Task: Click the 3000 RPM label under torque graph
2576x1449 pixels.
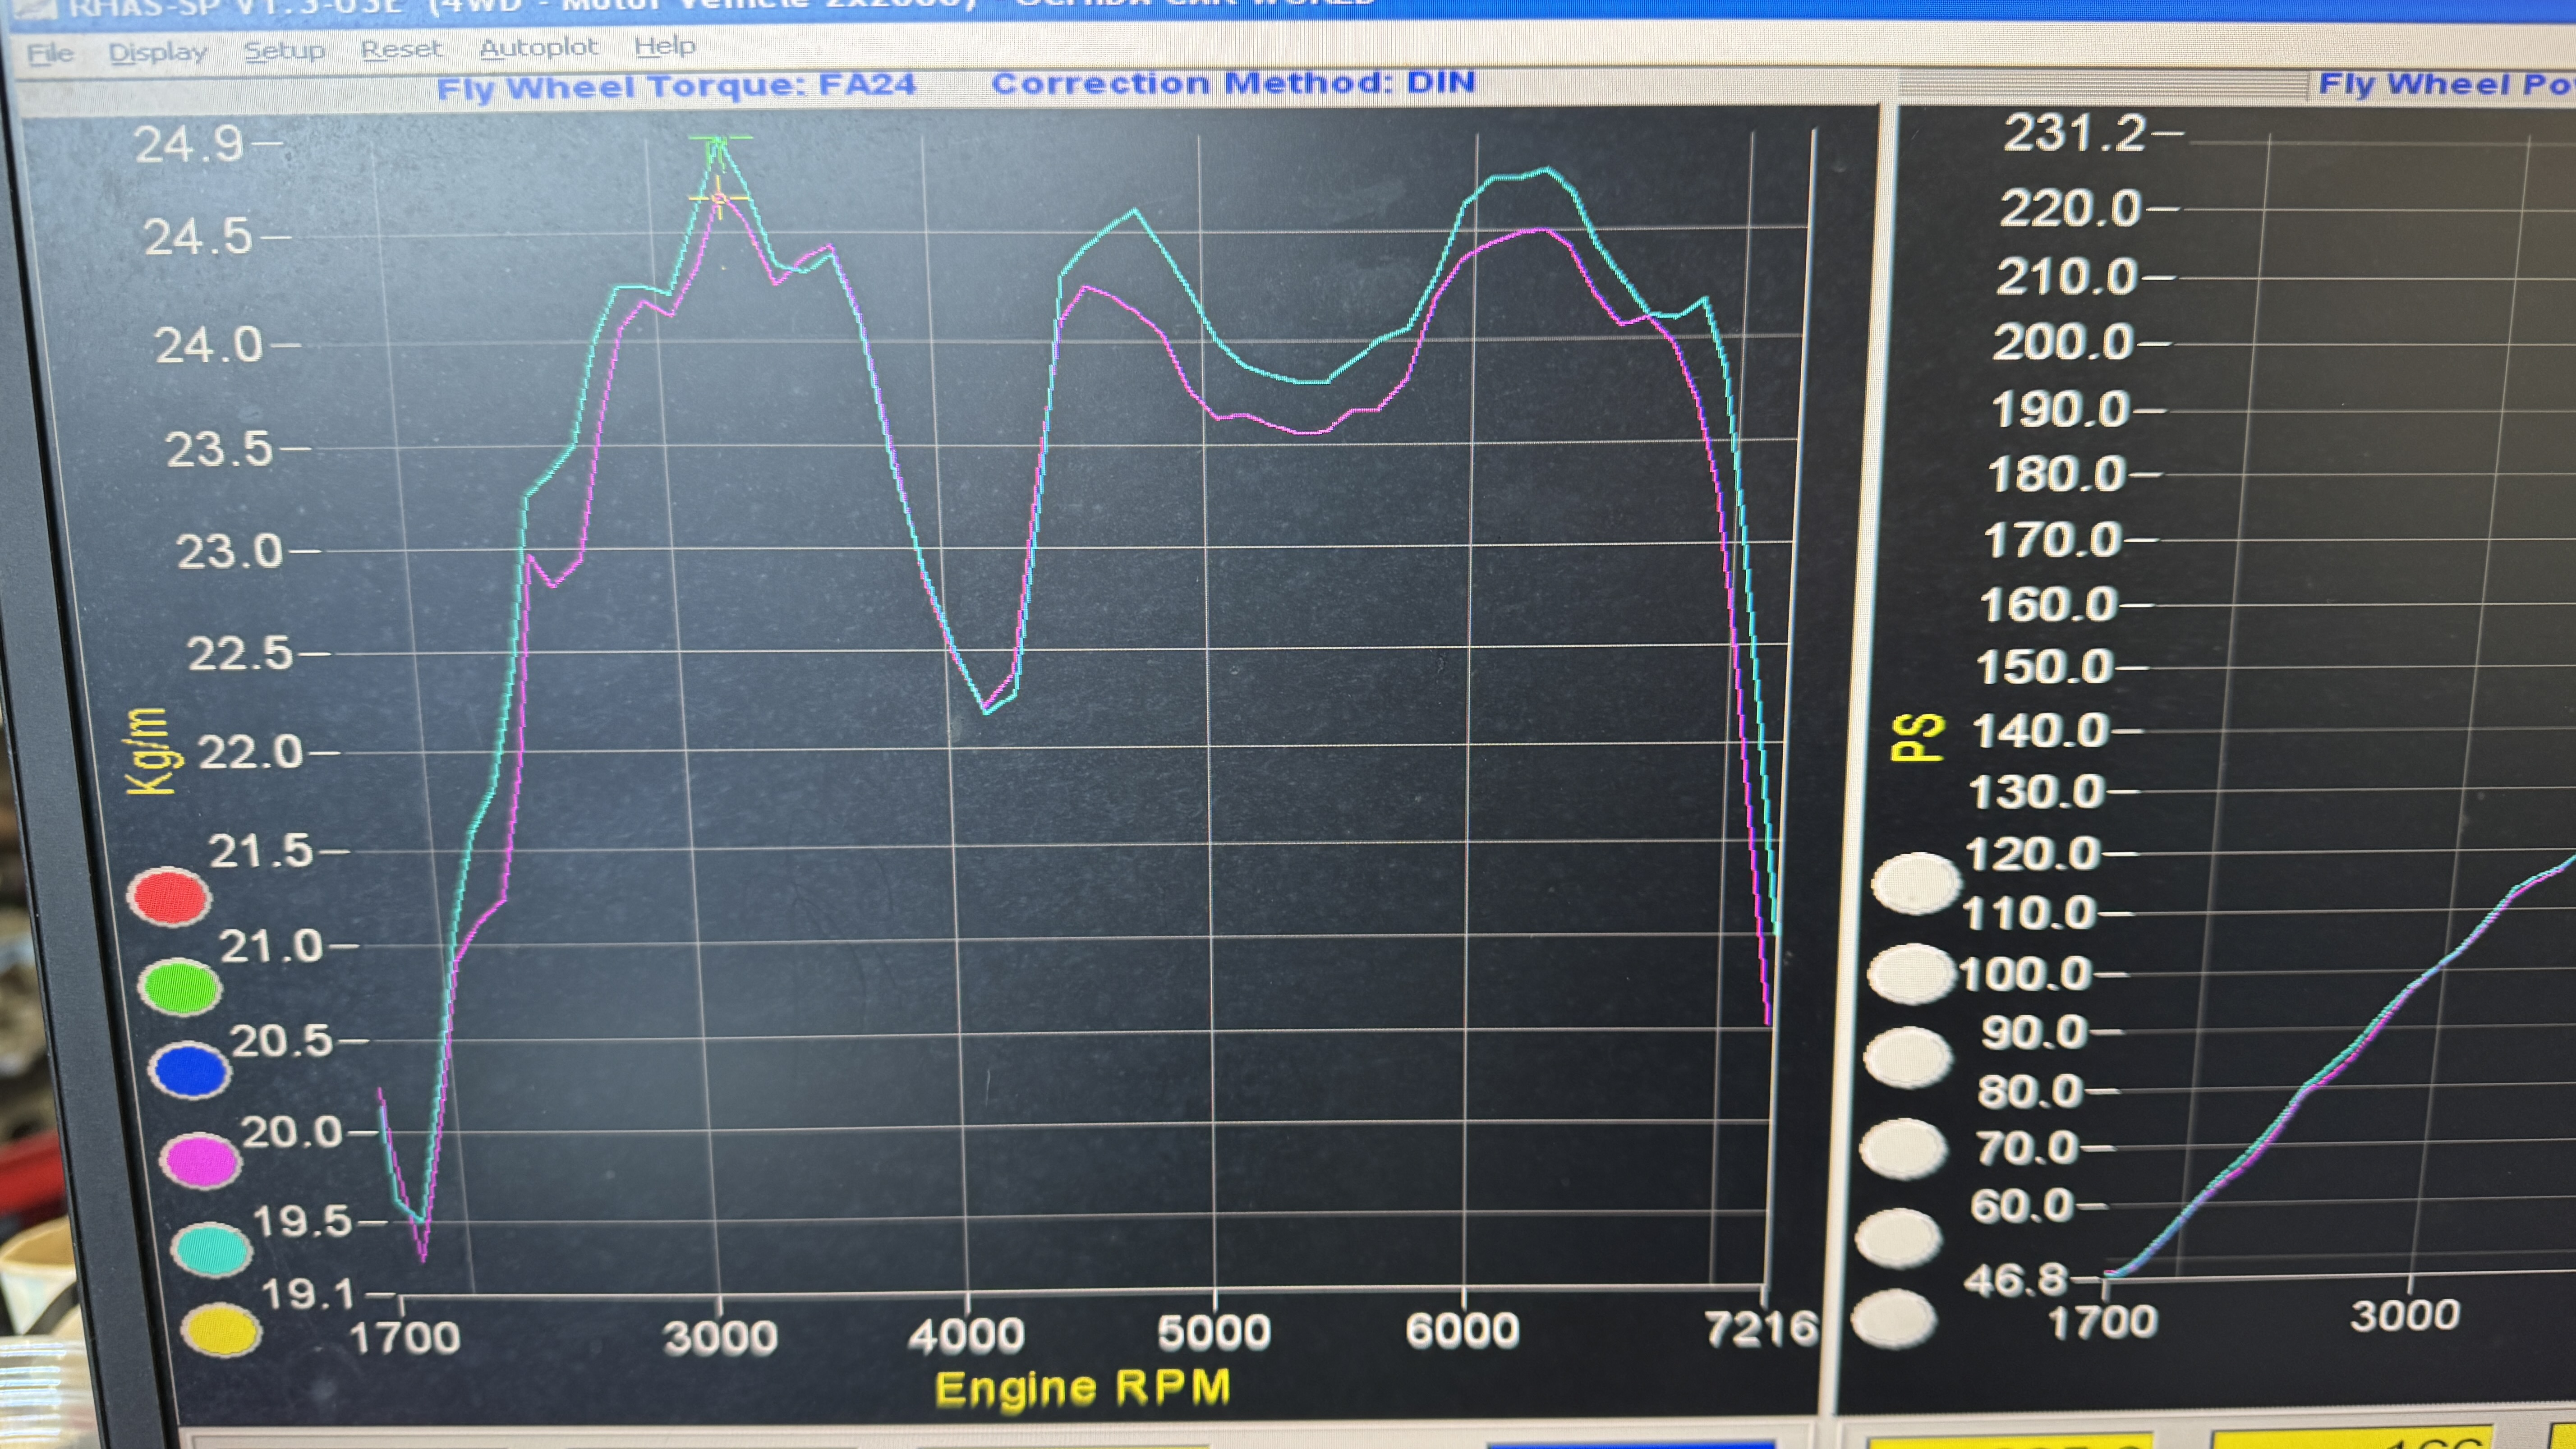Action: tap(720, 1337)
